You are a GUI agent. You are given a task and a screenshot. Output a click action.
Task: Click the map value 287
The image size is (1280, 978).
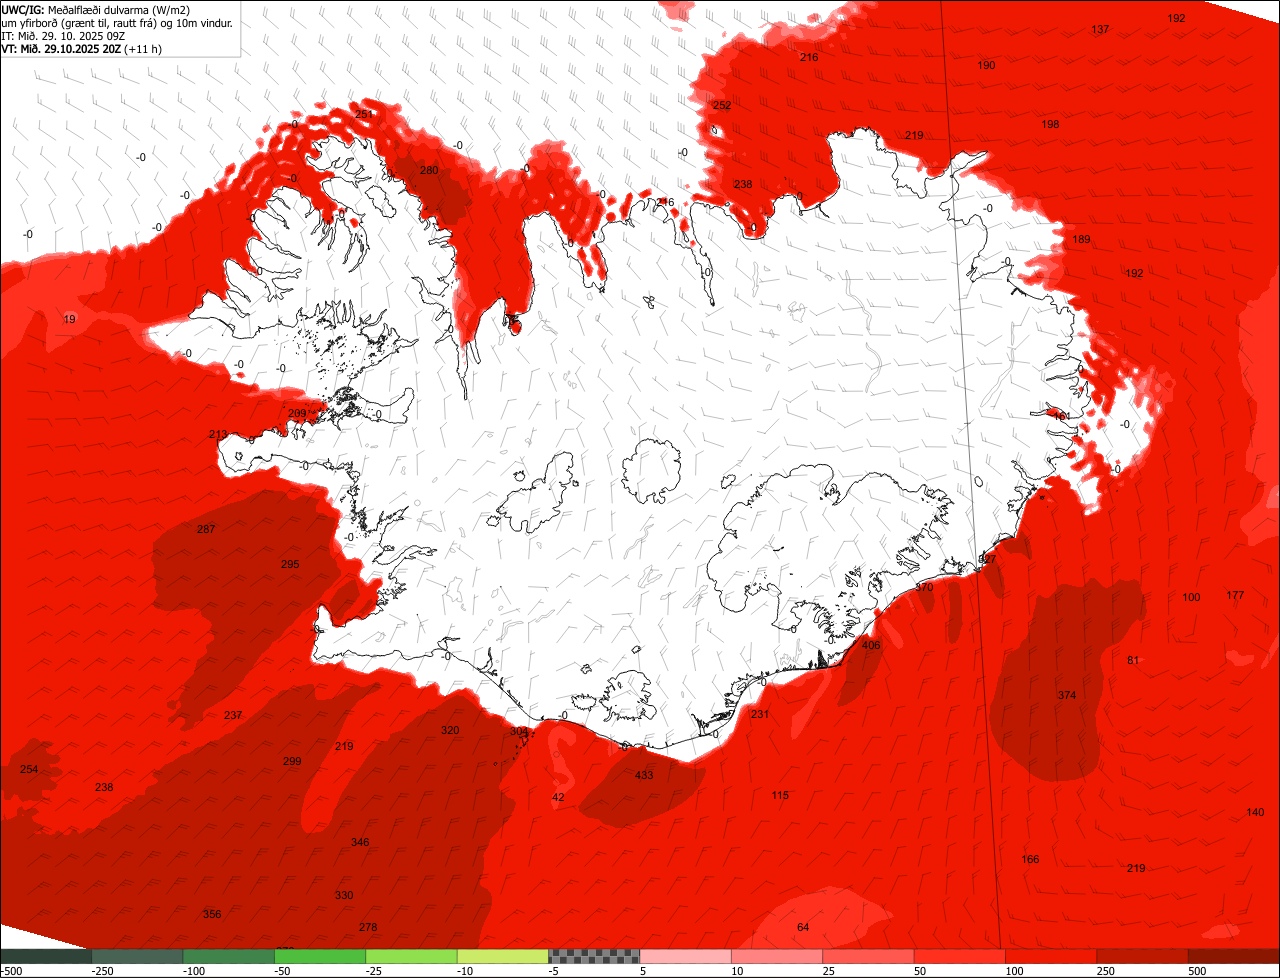click(206, 529)
